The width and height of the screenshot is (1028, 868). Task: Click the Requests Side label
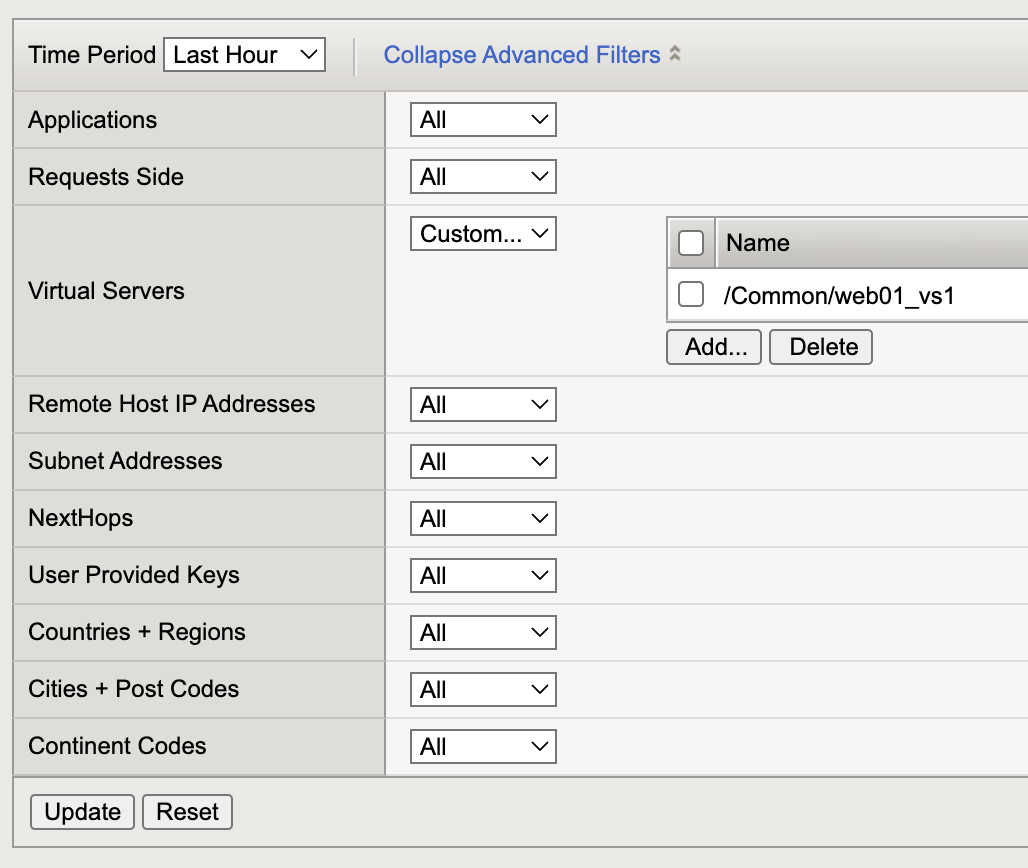106,177
